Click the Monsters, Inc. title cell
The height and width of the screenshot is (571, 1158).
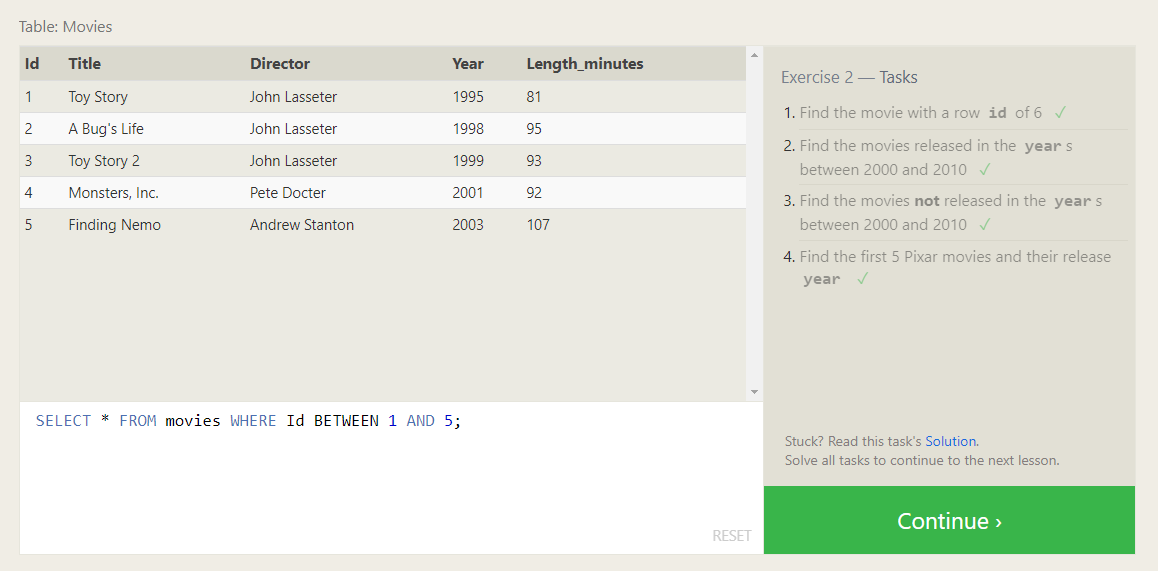[x=114, y=193]
